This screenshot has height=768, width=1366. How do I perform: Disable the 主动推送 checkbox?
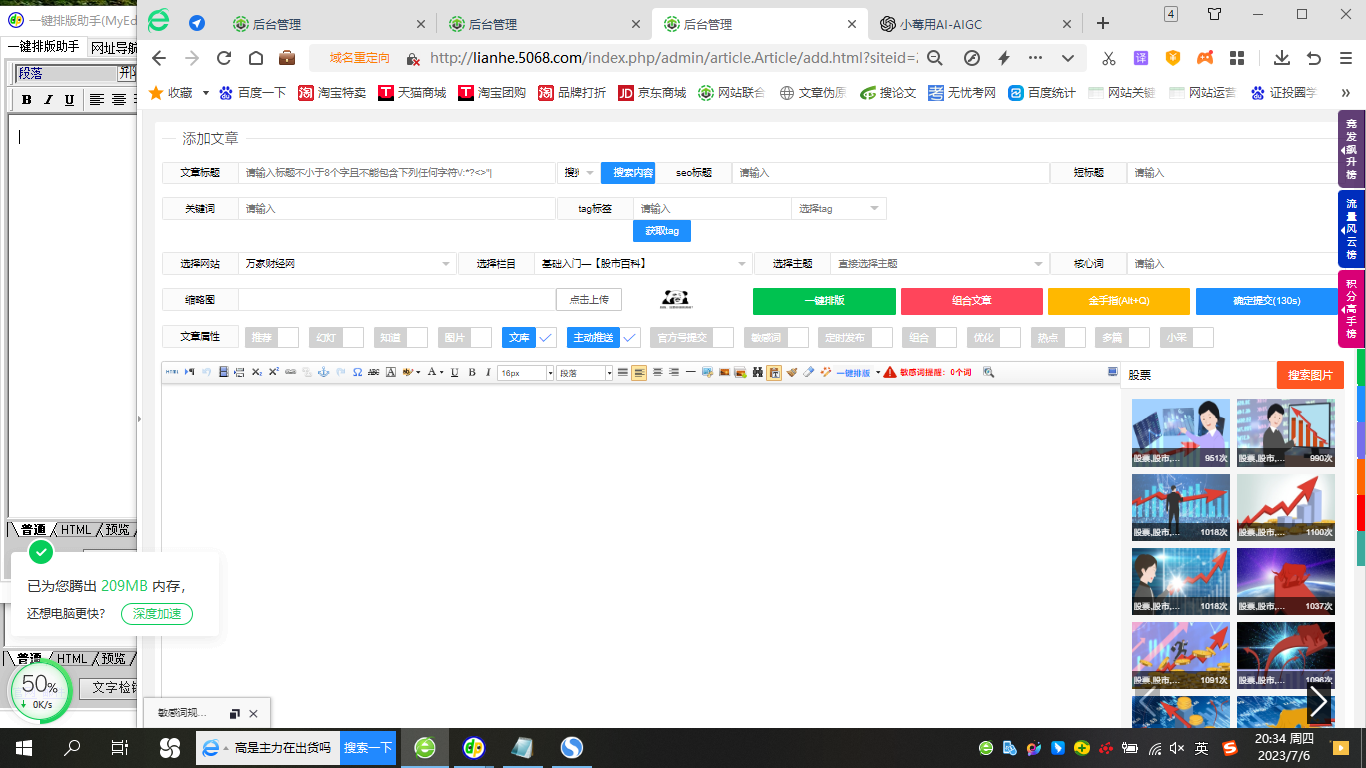click(x=630, y=337)
